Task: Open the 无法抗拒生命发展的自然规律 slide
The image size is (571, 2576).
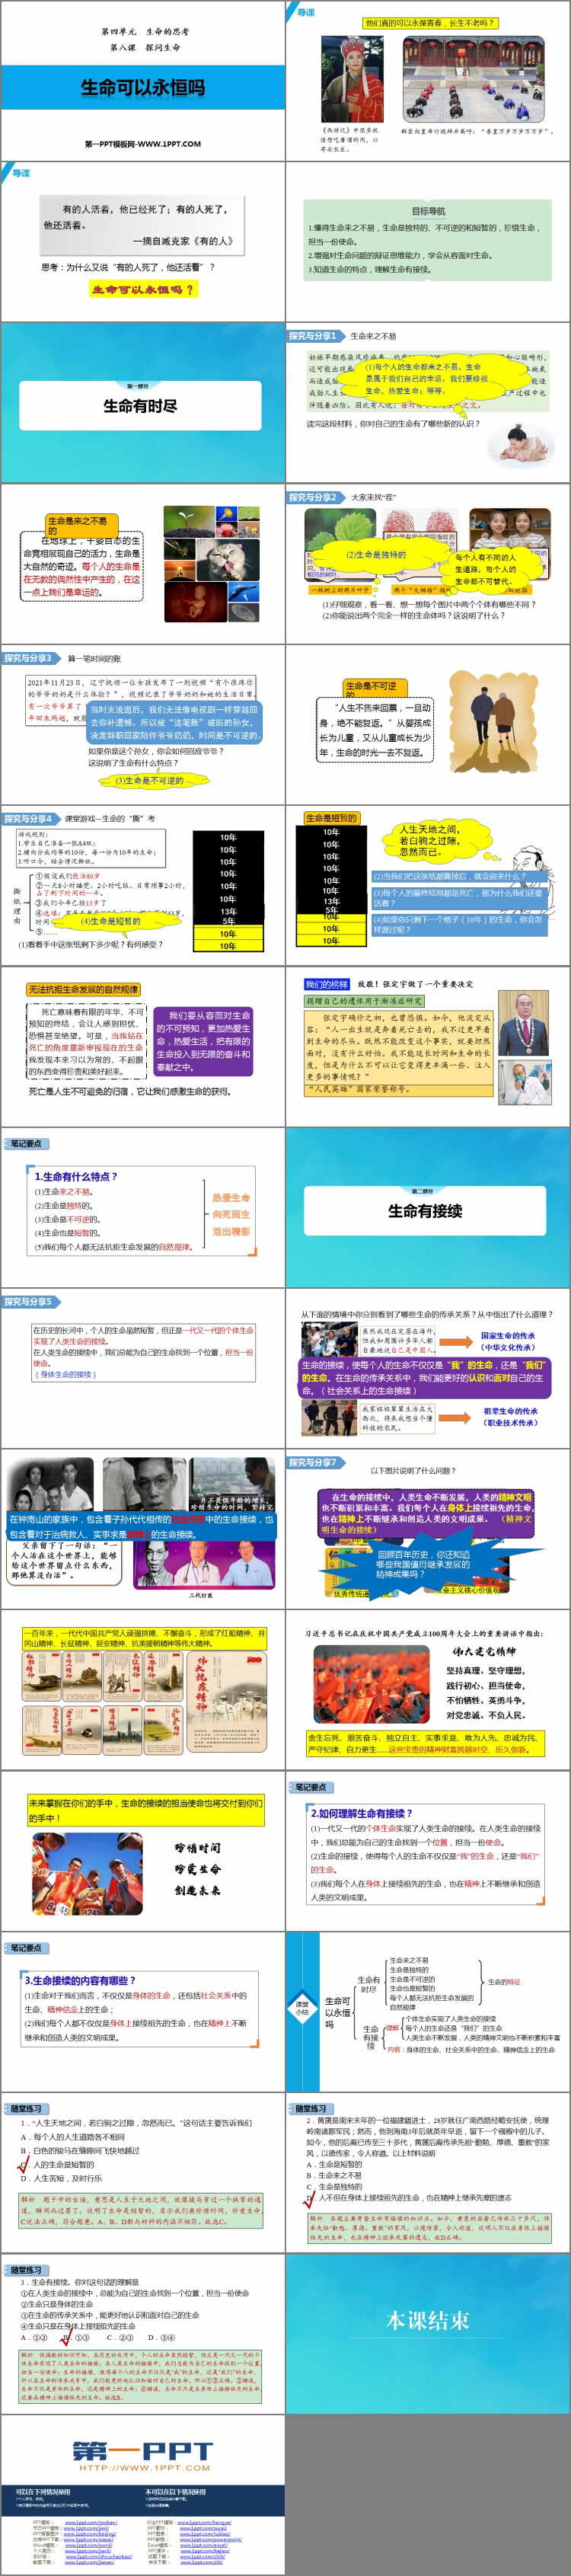Action: 143,1047
